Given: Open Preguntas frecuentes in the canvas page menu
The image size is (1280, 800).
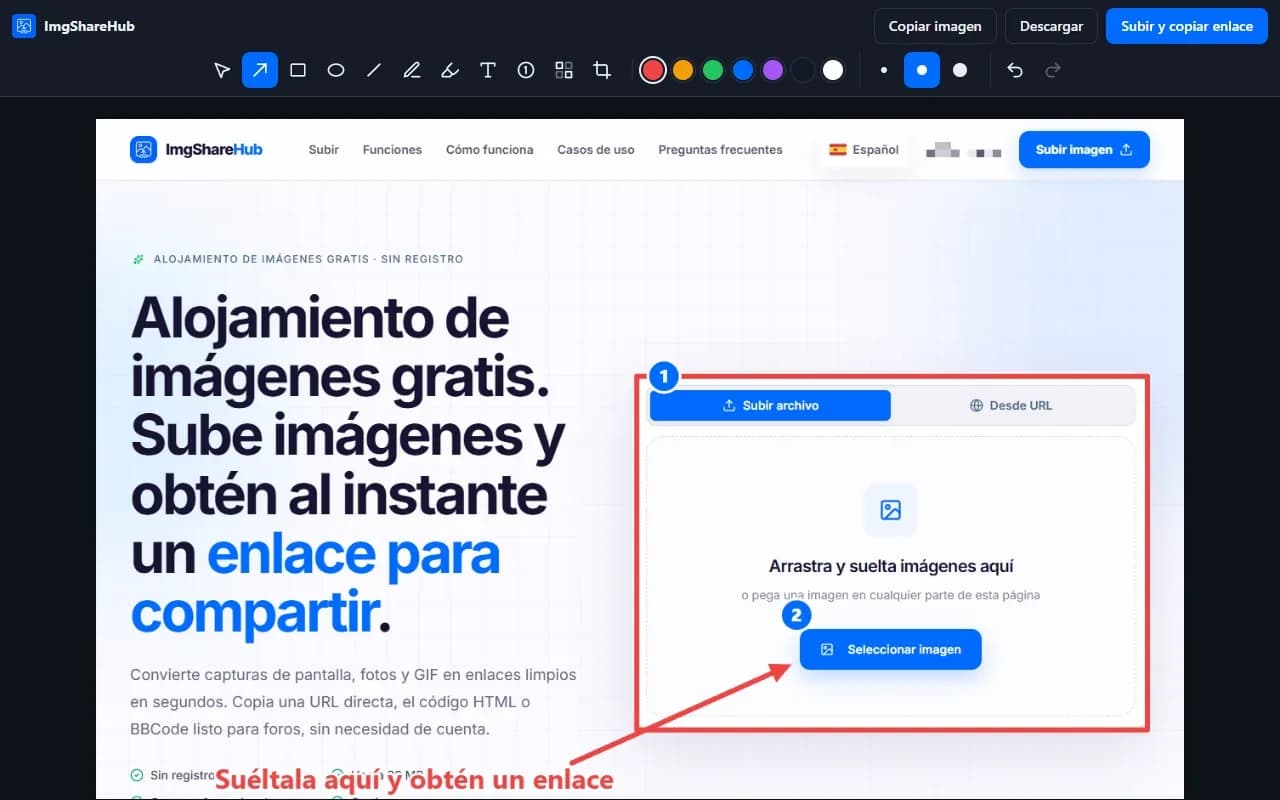Looking at the screenshot, I should [x=720, y=150].
